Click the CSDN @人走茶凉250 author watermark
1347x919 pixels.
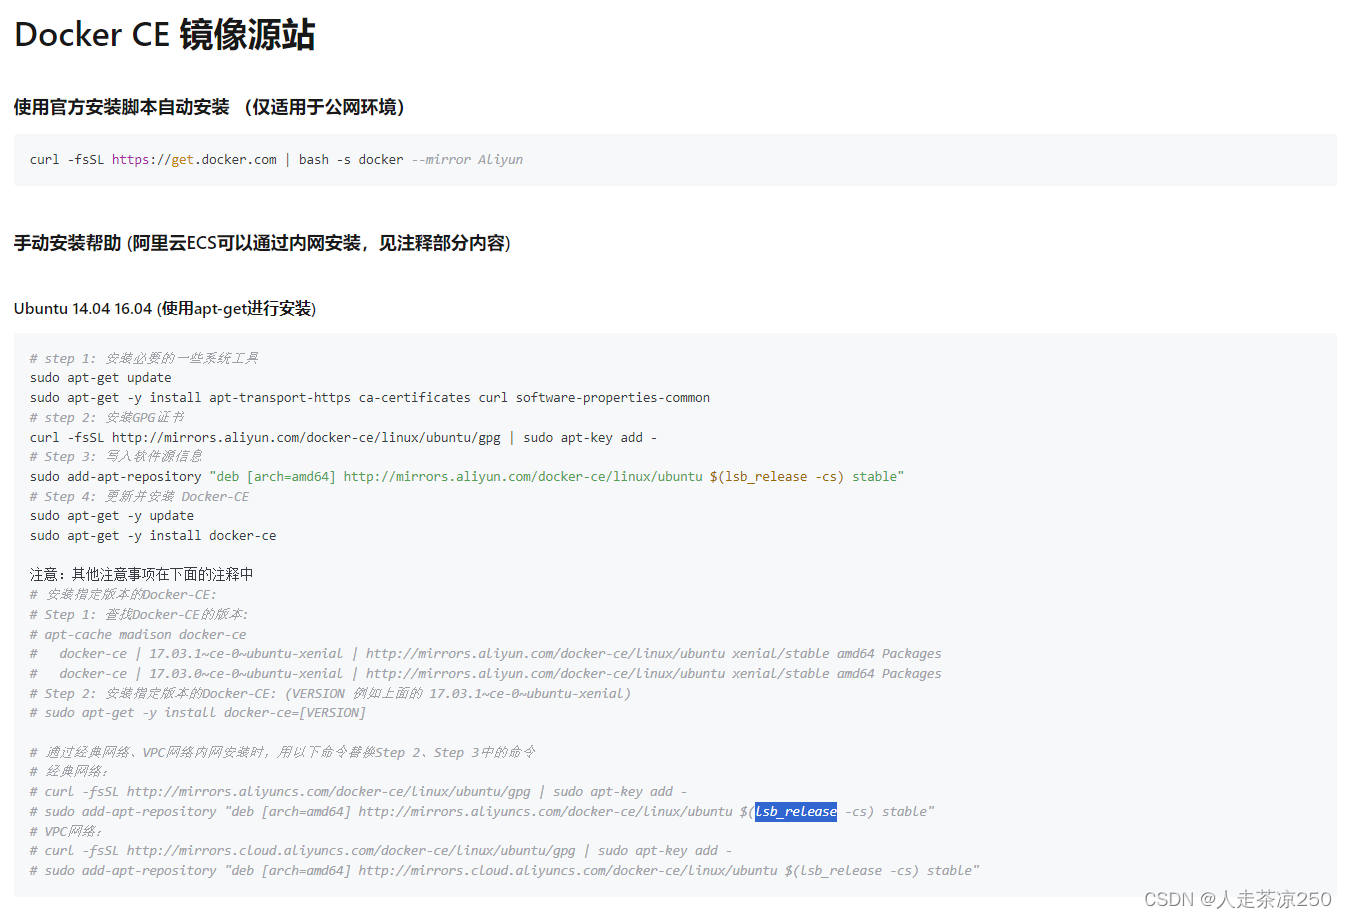coord(1239,898)
